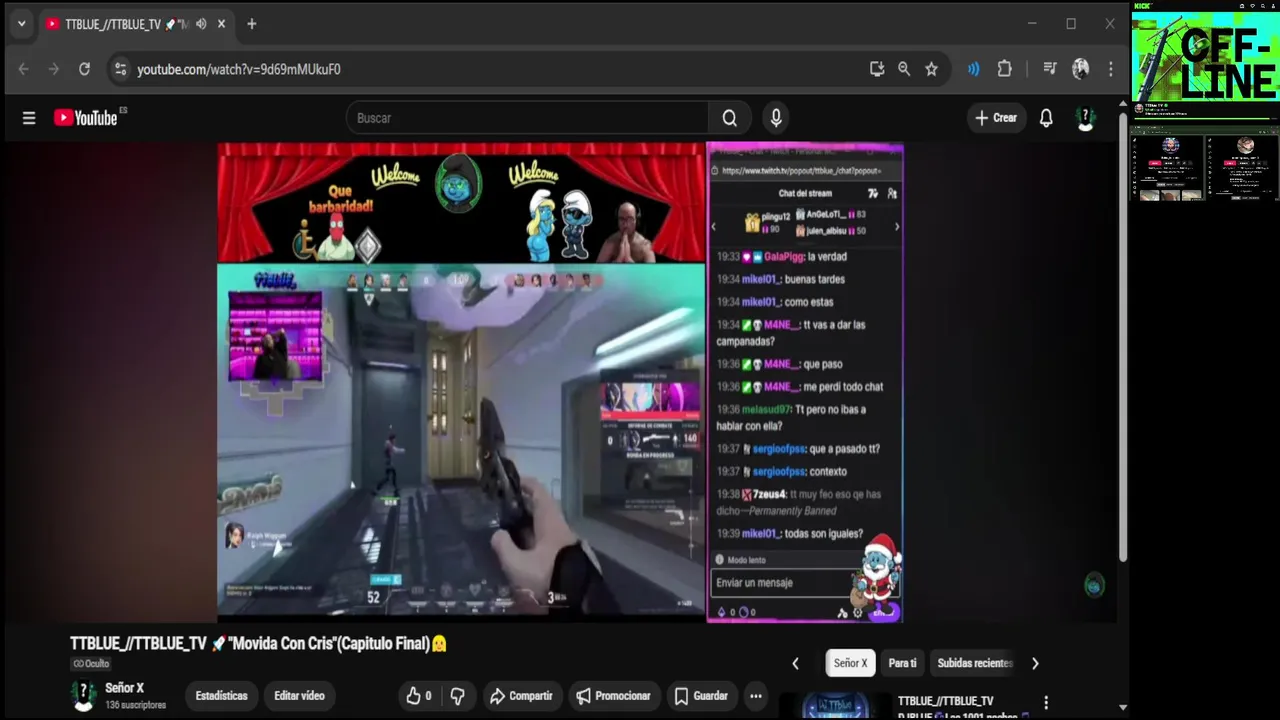Screen dimensions: 1280x720
Task: Click the browser forward arrow
Action: pos(54,69)
